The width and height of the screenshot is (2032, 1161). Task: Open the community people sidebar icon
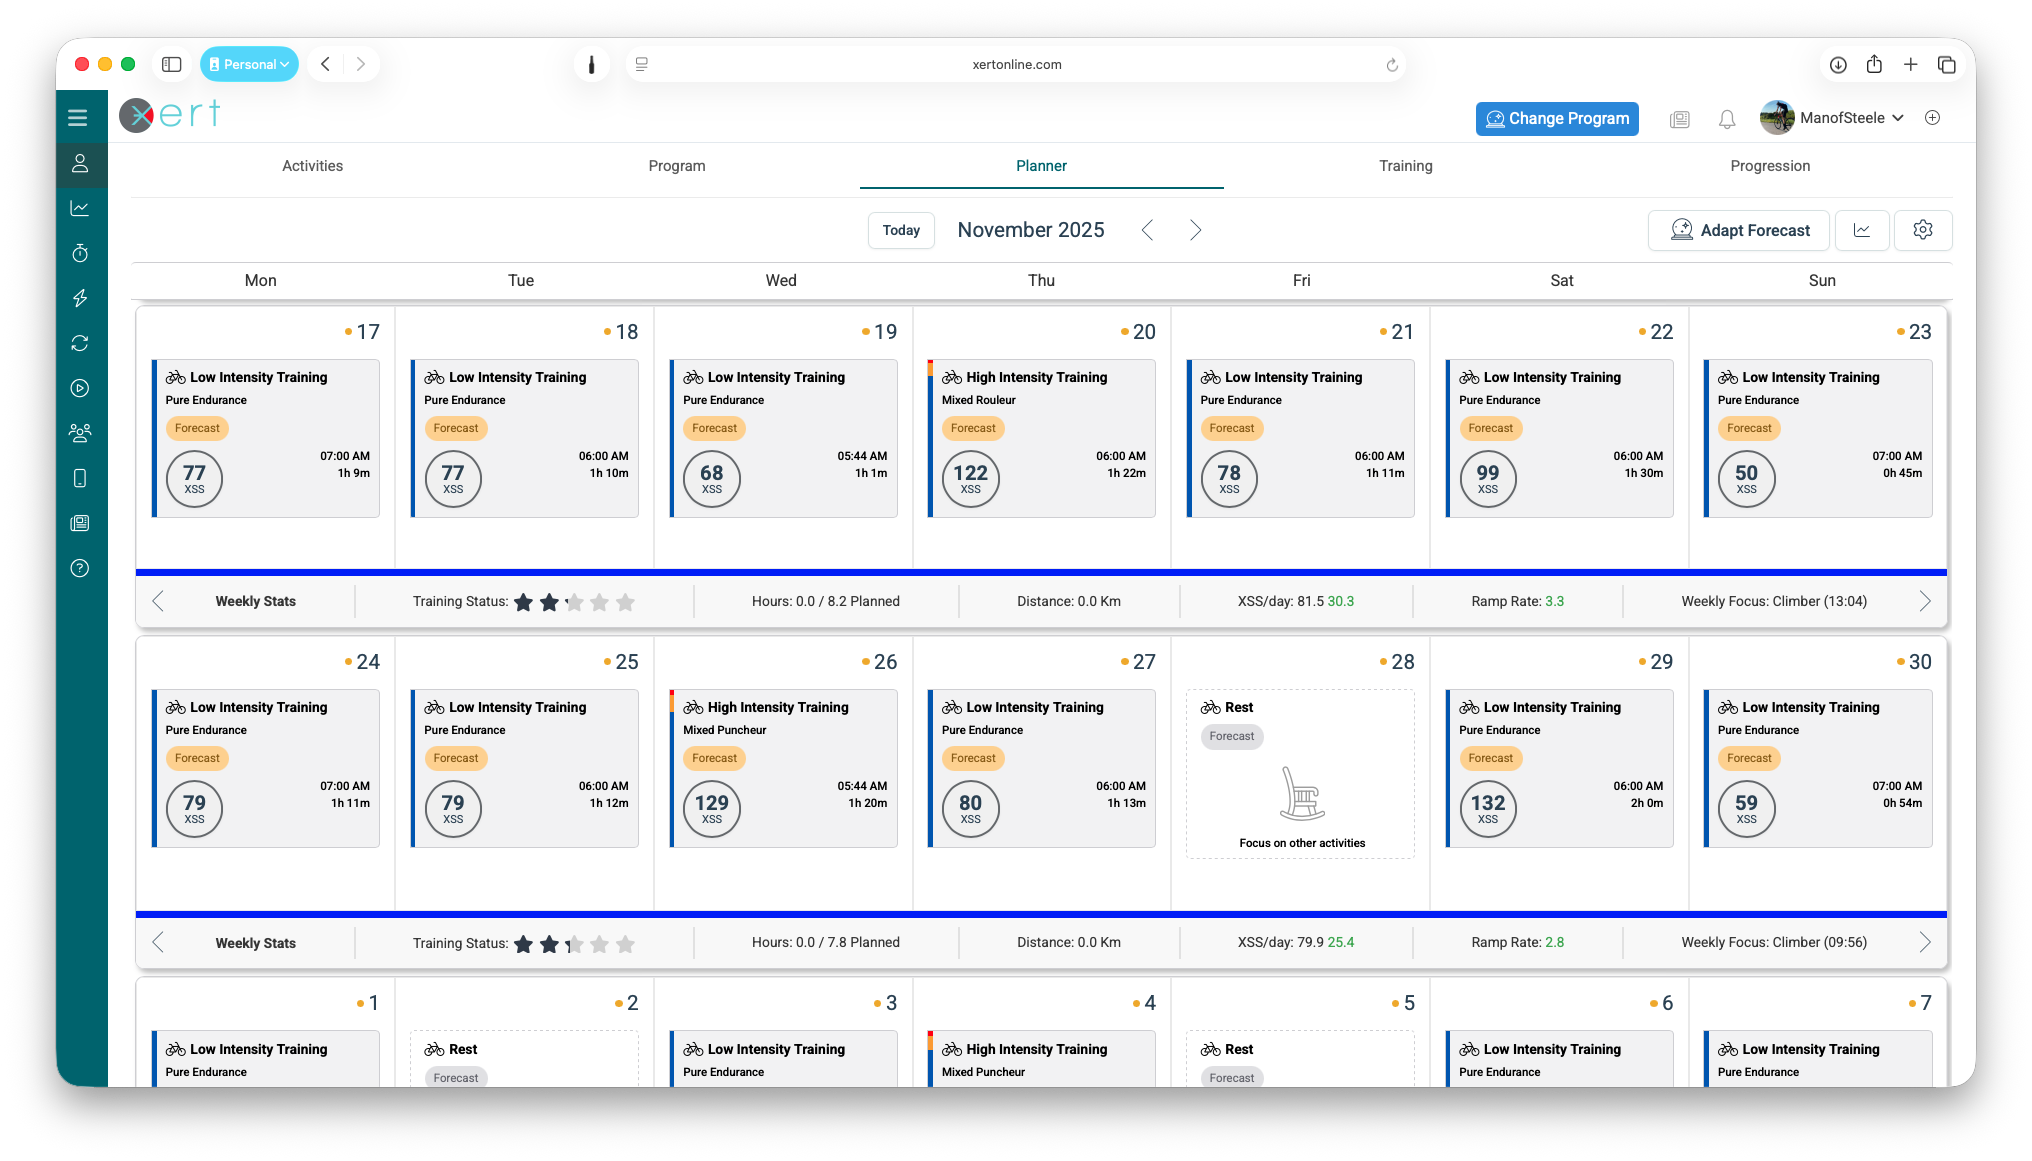click(x=80, y=433)
